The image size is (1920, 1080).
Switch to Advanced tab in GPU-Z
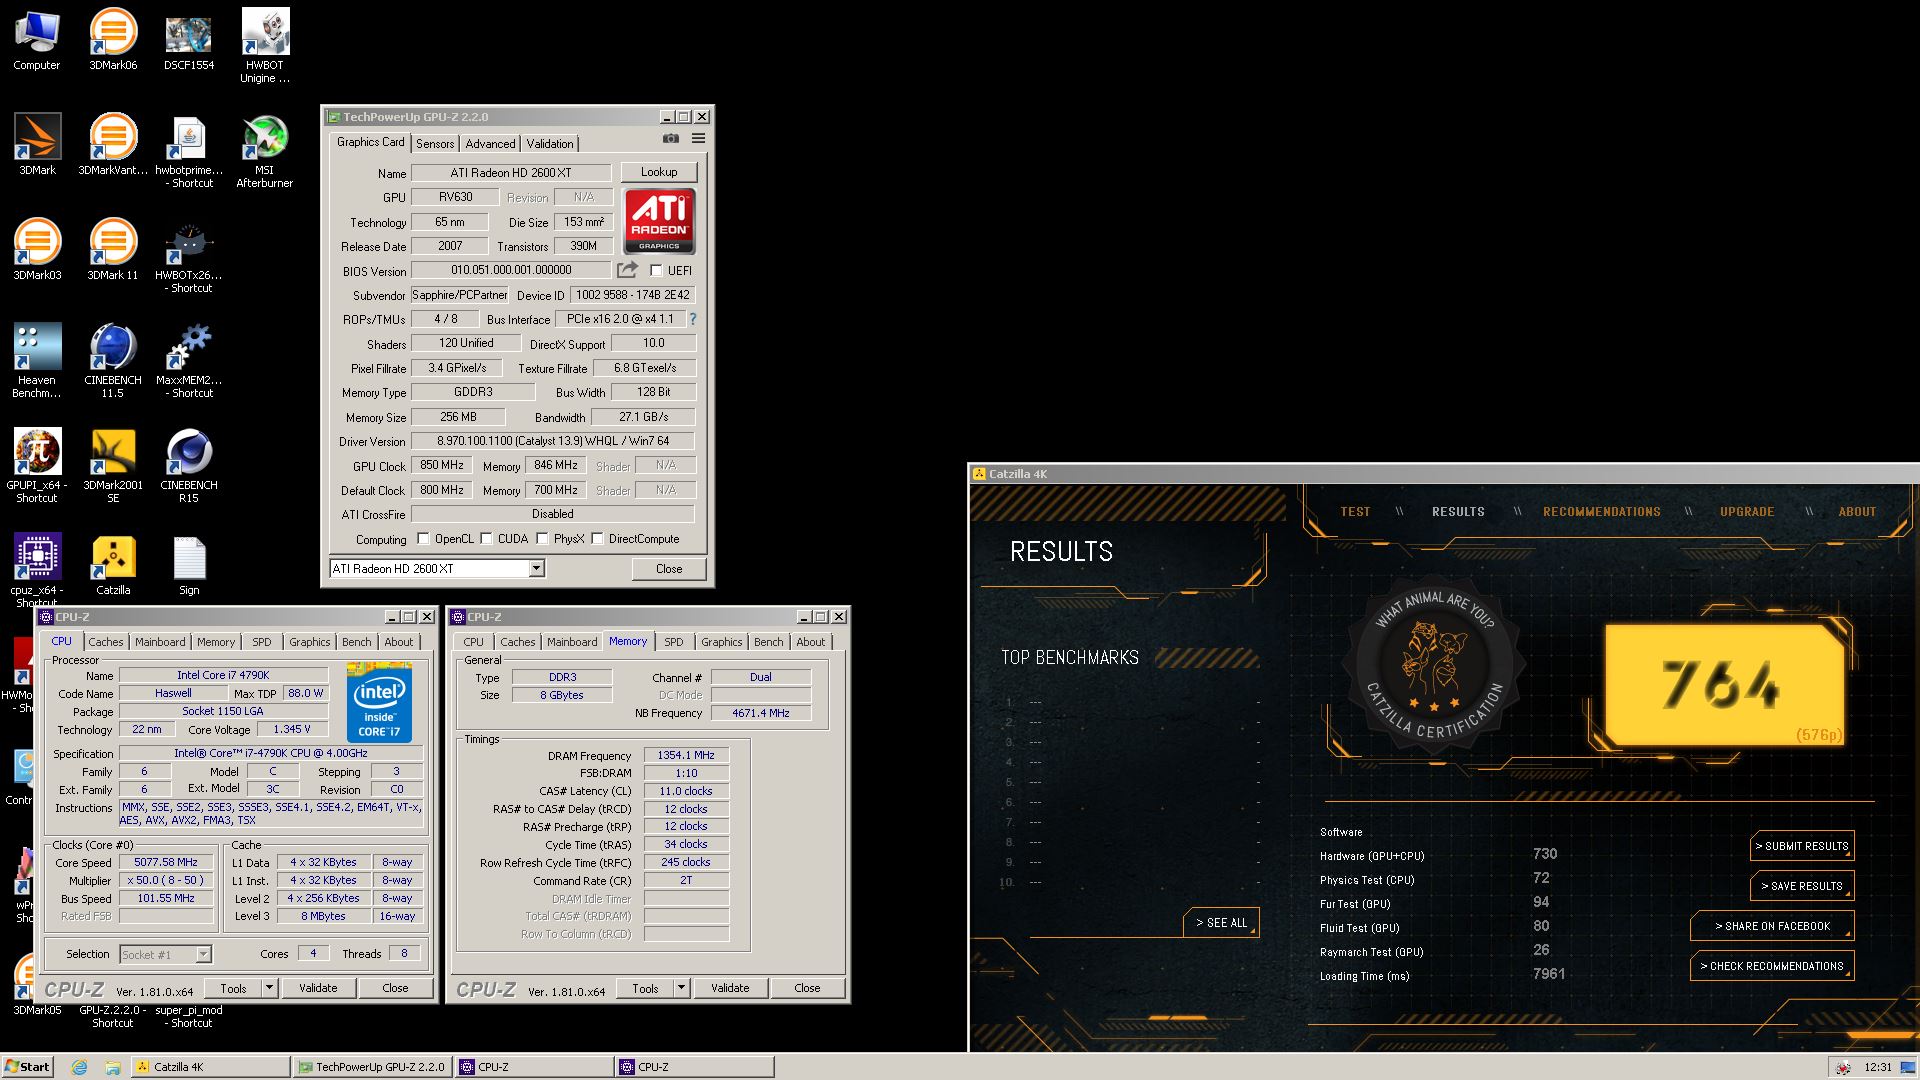[x=490, y=144]
